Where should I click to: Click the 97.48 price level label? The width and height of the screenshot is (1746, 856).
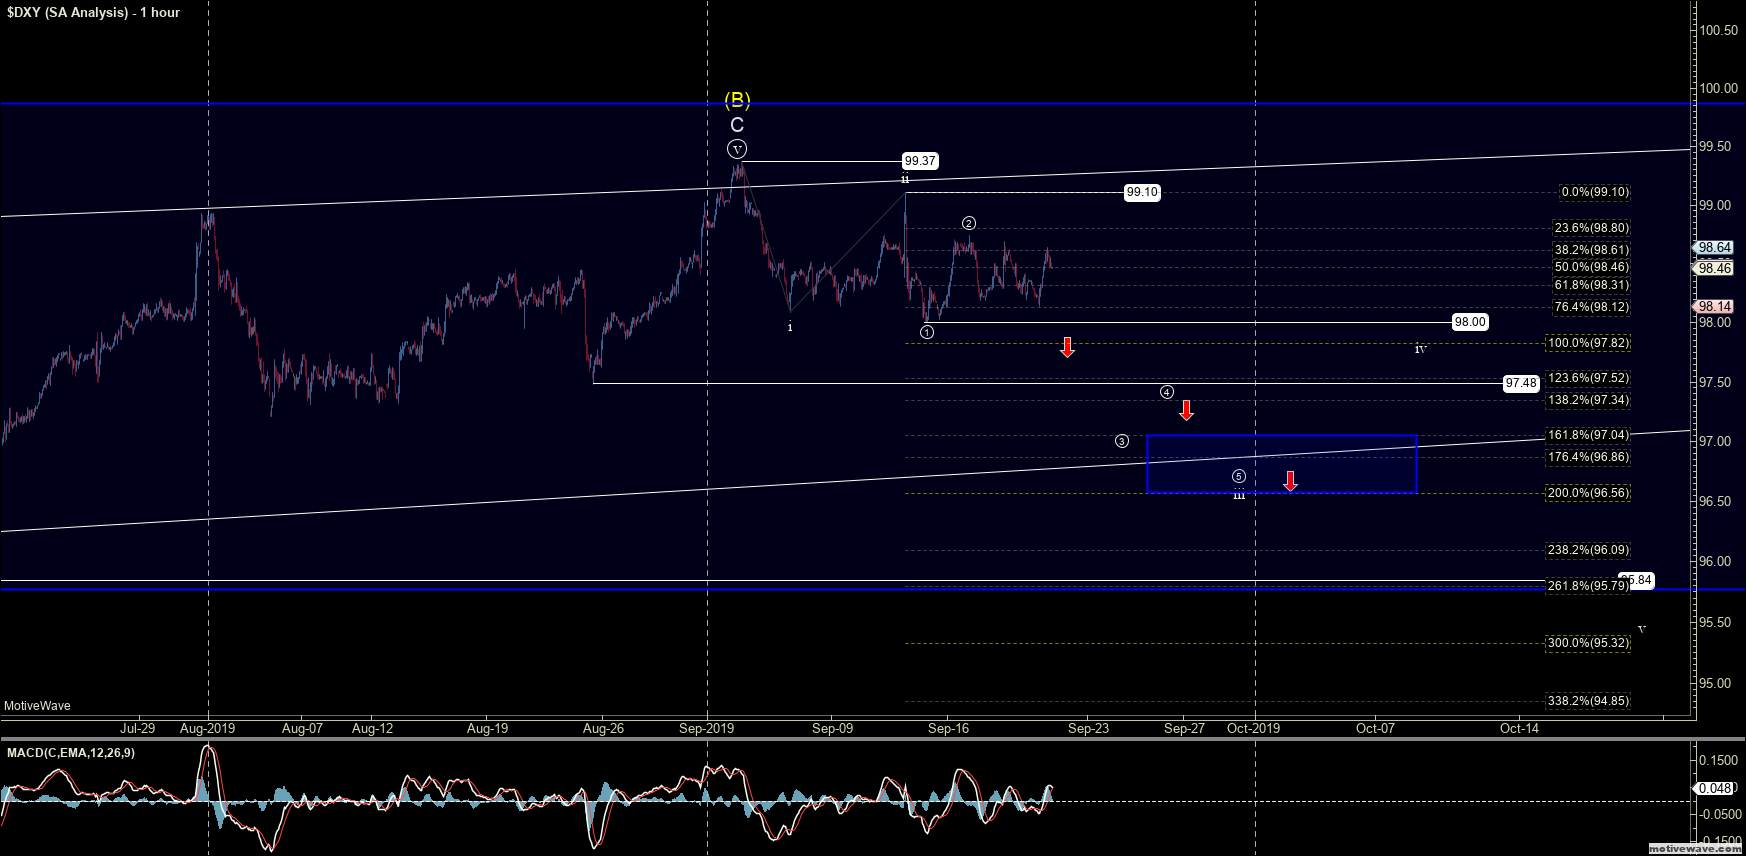tap(1521, 383)
